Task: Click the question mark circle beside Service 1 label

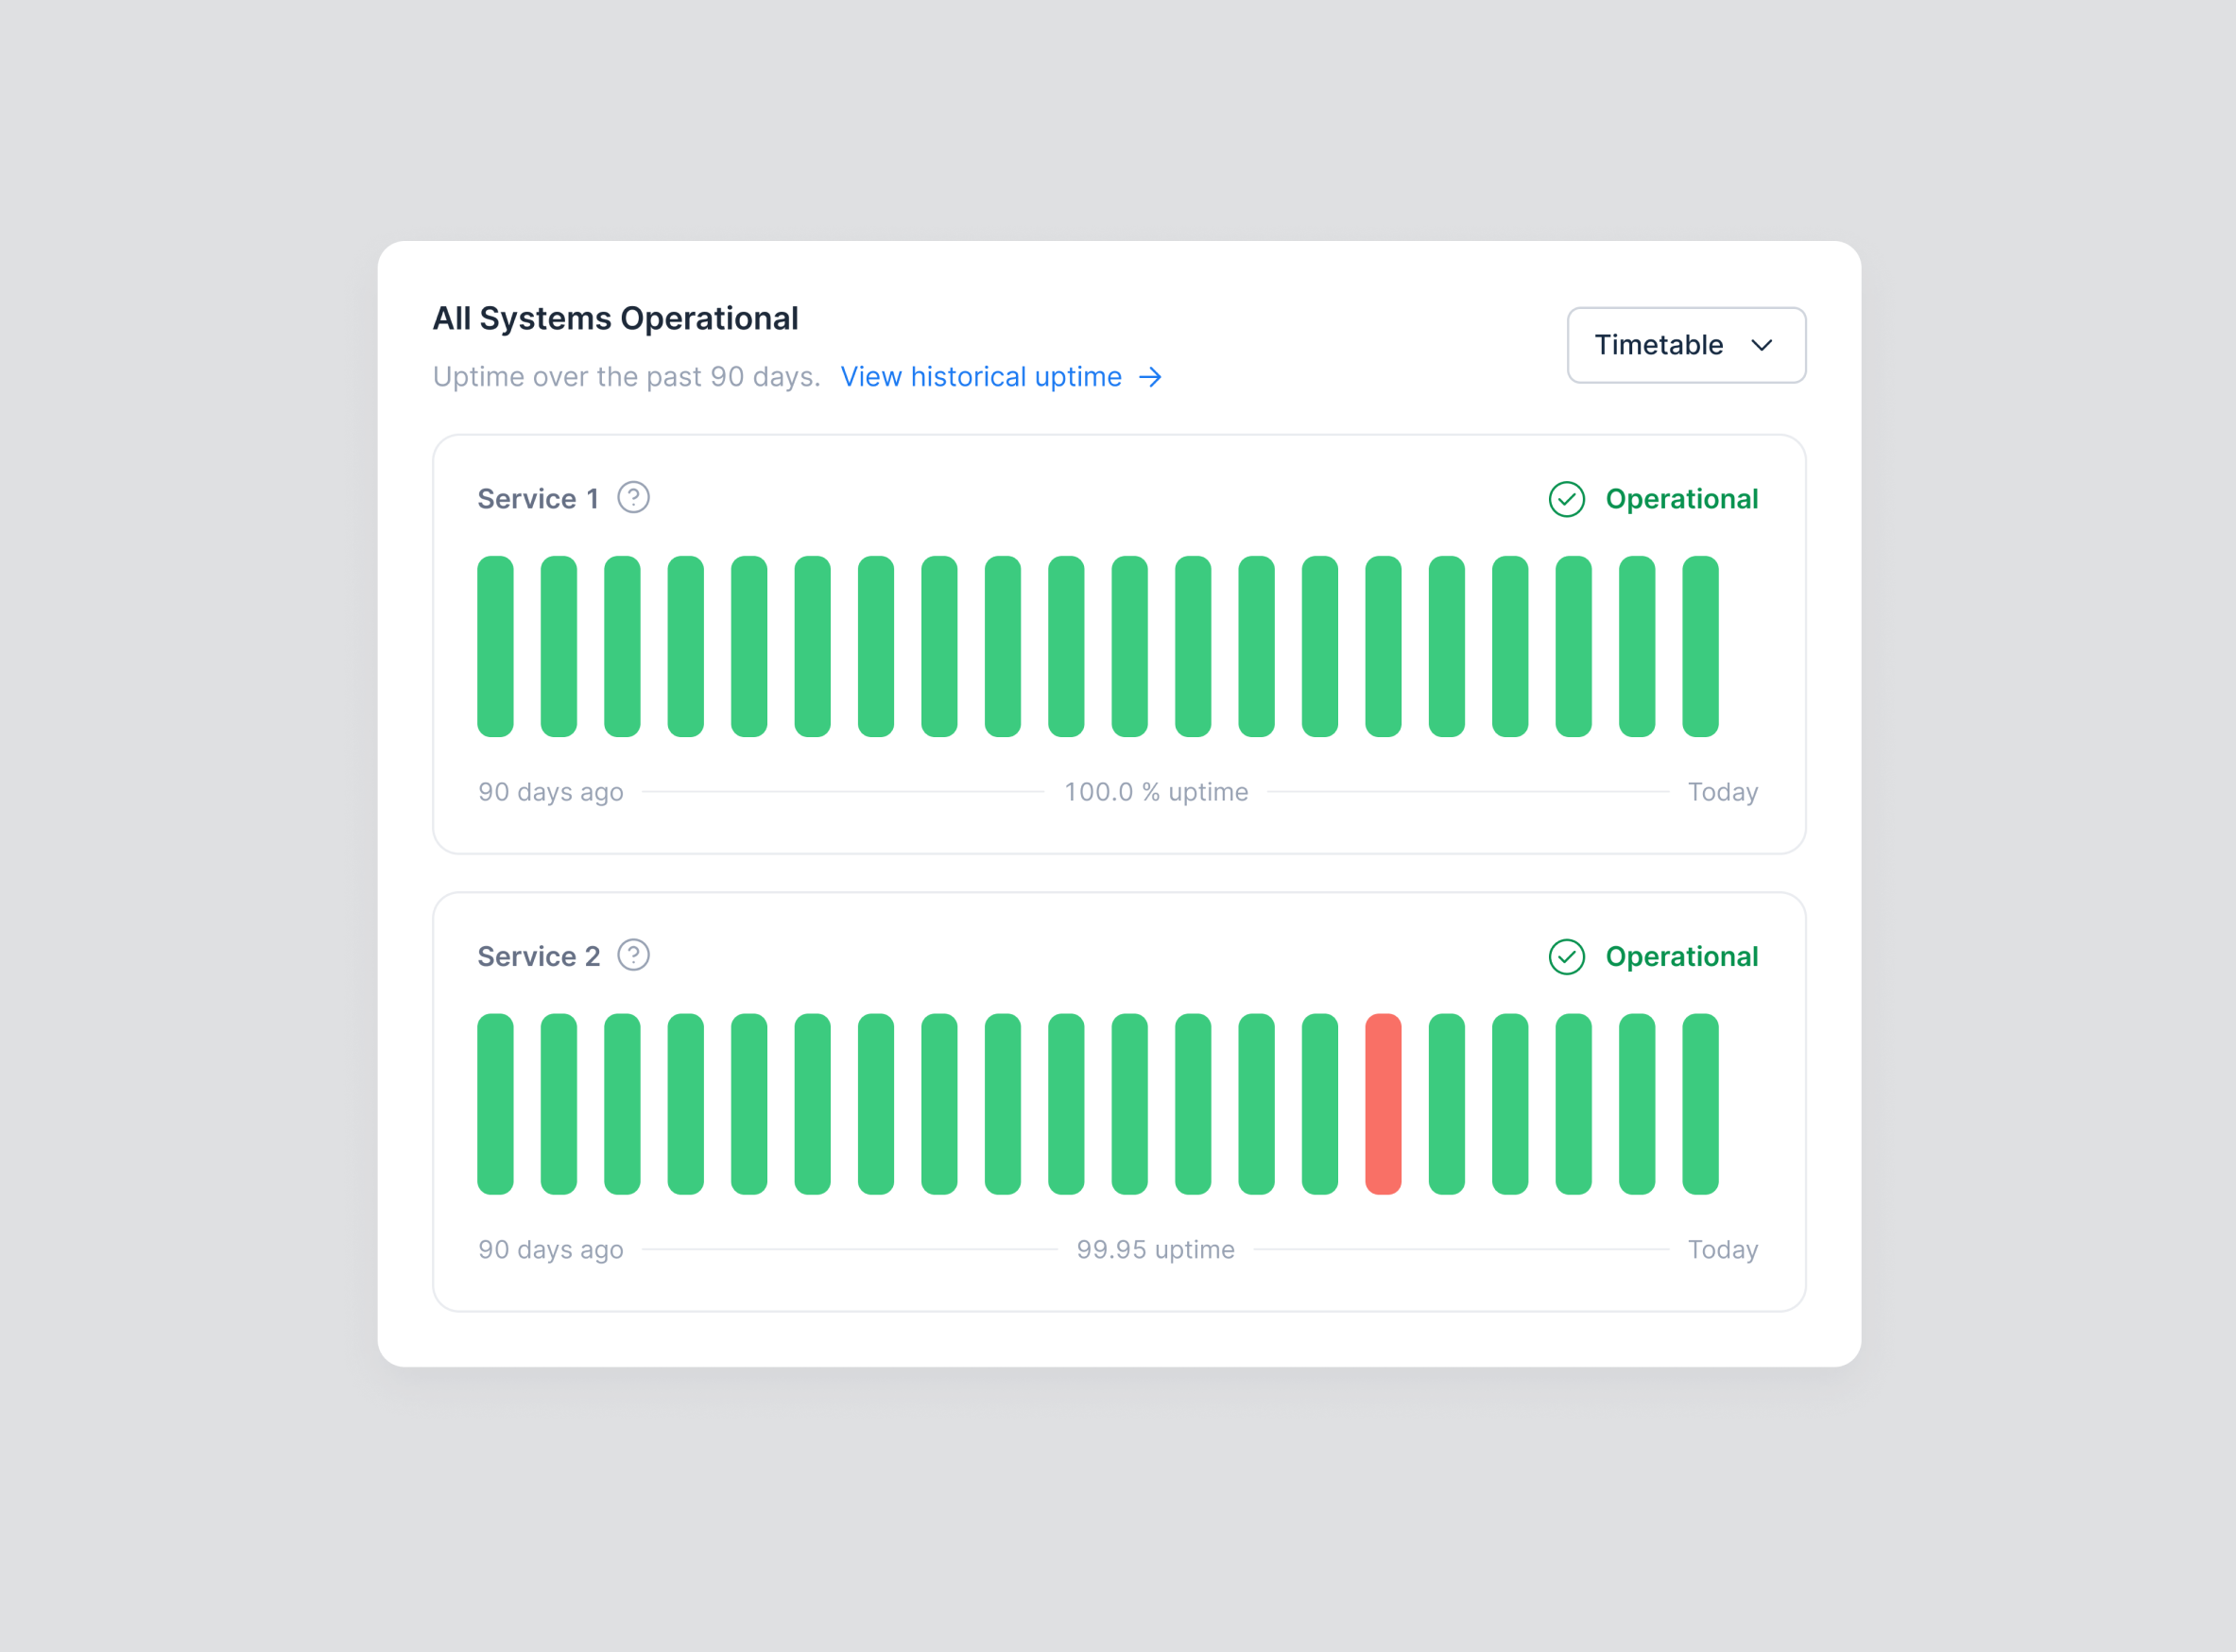Action: (634, 497)
